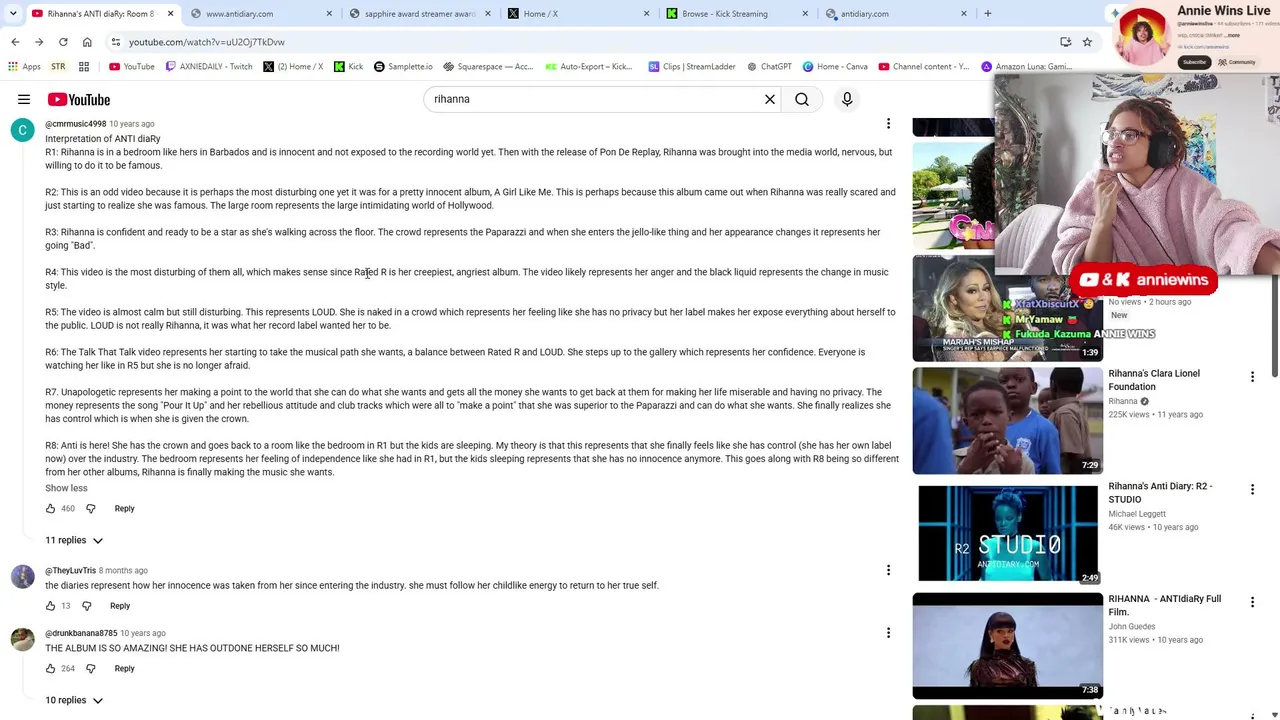Viewport: 1280px width, 720px height.
Task: Open menu for Clara Lionel Foundation video
Action: point(1252,377)
